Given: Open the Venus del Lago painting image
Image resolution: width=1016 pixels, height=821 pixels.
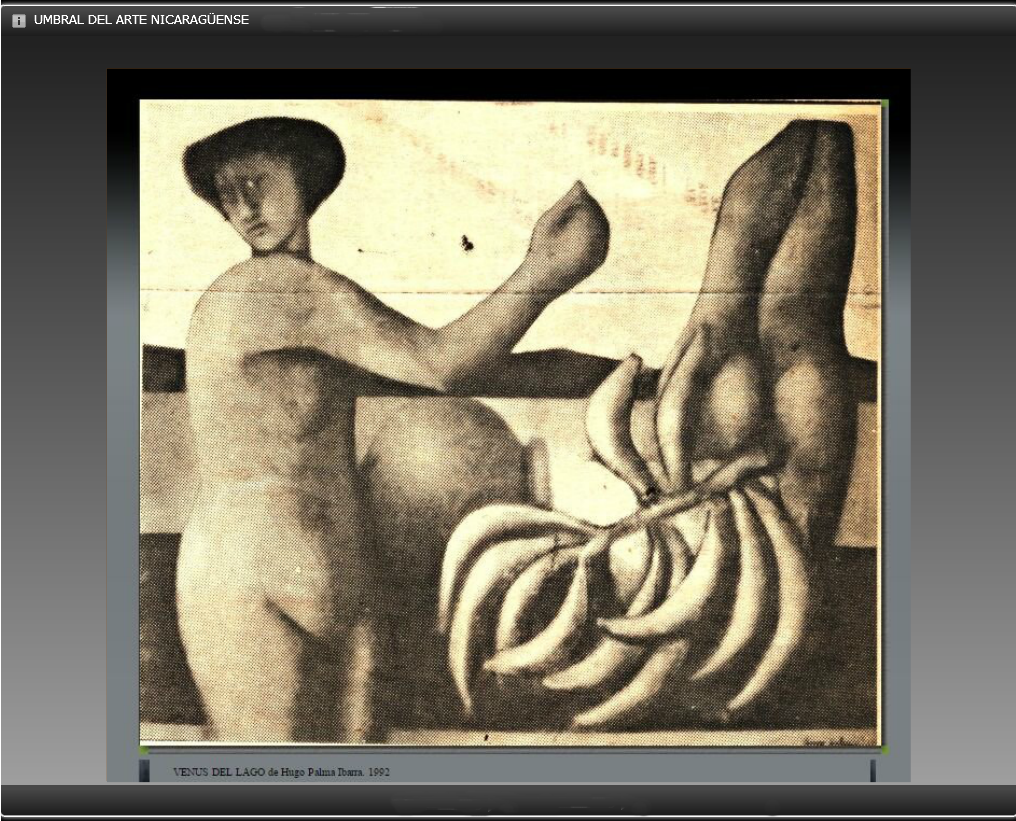Looking at the screenshot, I should pyautogui.click(x=511, y=424).
